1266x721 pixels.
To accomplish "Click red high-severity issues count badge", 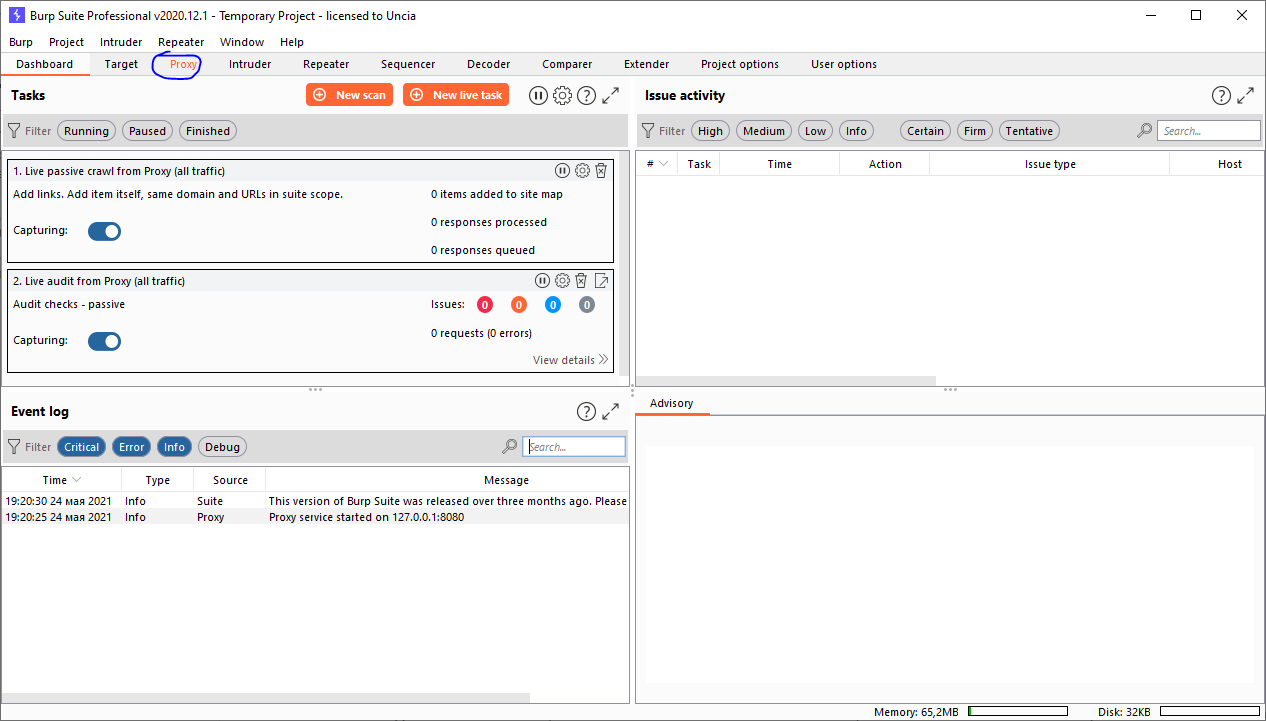I will (485, 305).
